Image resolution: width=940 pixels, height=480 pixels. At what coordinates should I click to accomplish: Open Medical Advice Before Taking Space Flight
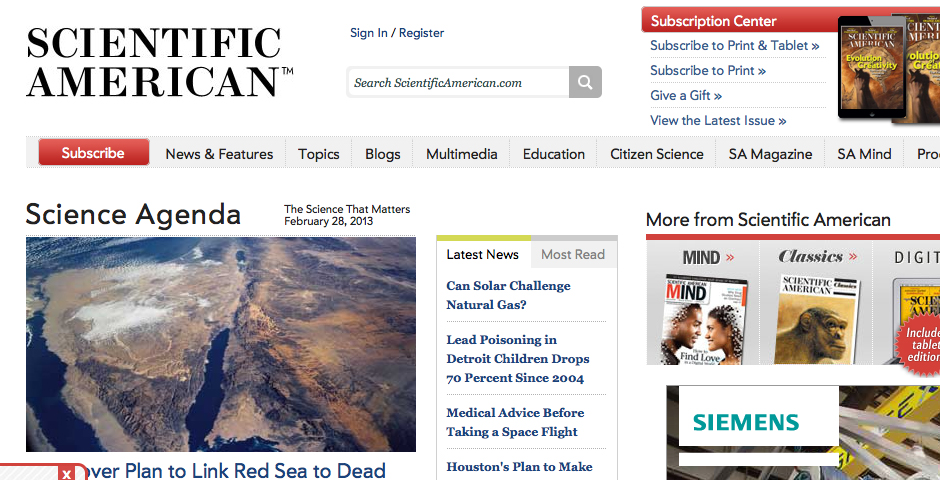coord(515,422)
